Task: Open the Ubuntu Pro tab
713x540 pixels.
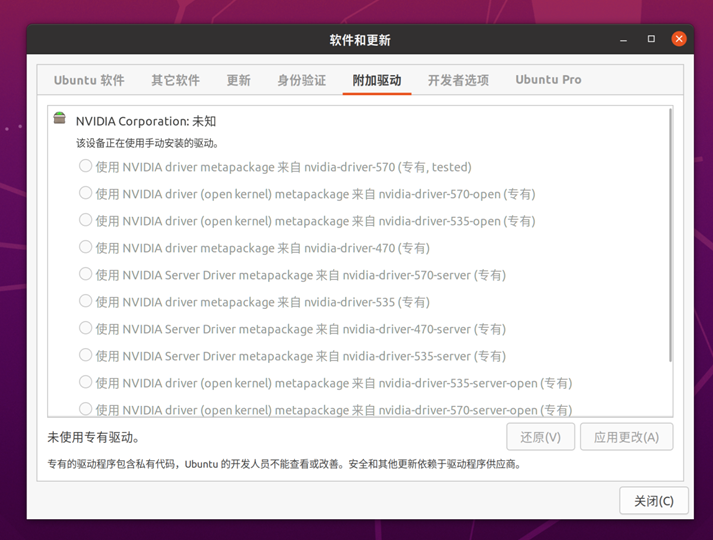Action: pyautogui.click(x=548, y=80)
